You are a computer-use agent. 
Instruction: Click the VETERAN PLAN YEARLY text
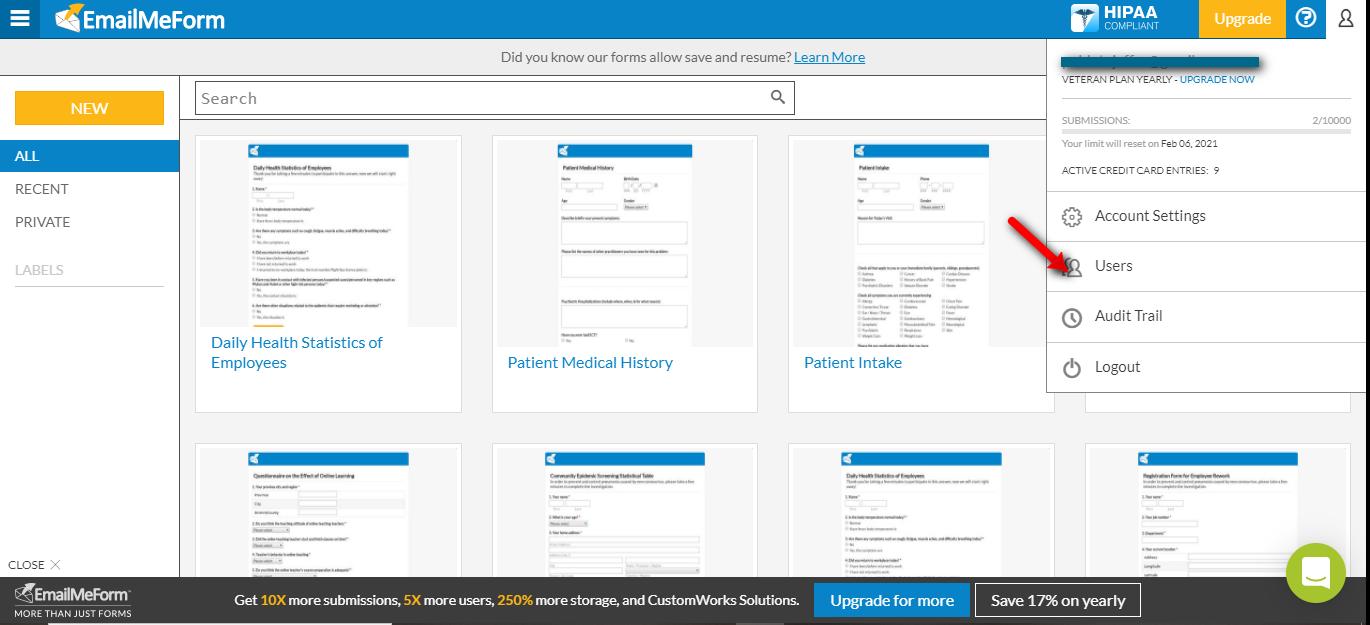(1118, 79)
